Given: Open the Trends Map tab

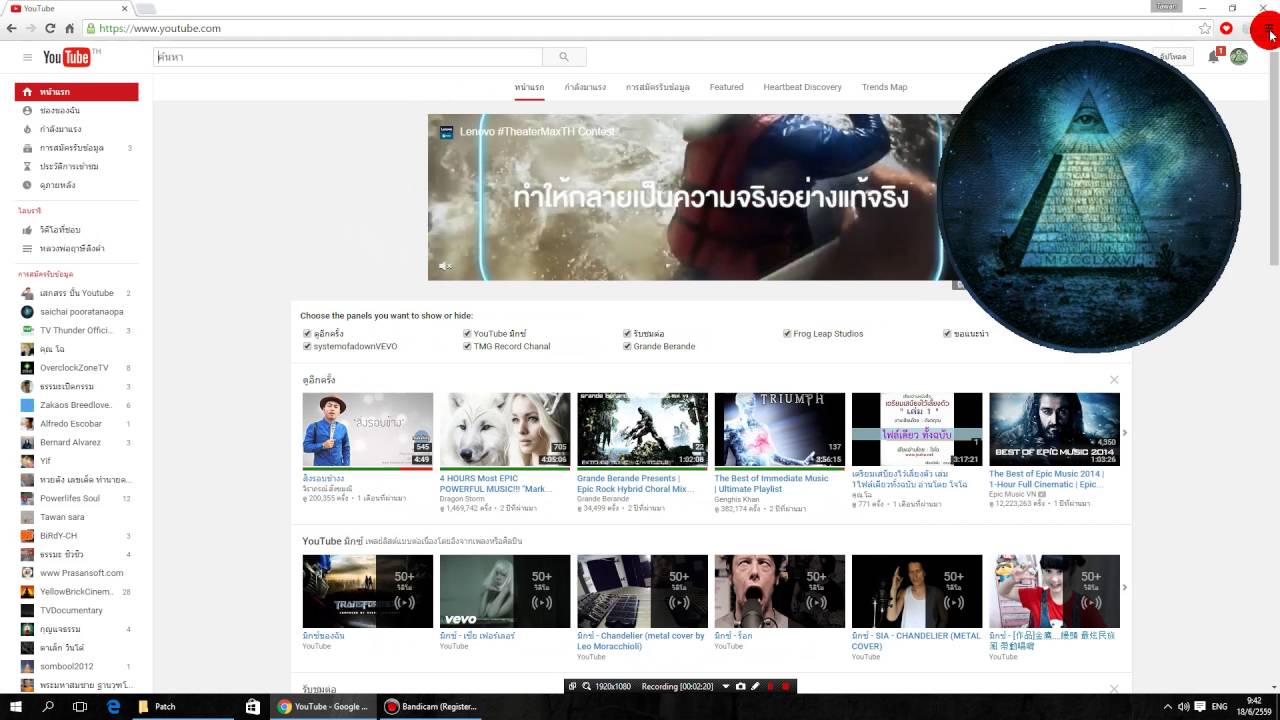Looking at the screenshot, I should coord(884,87).
